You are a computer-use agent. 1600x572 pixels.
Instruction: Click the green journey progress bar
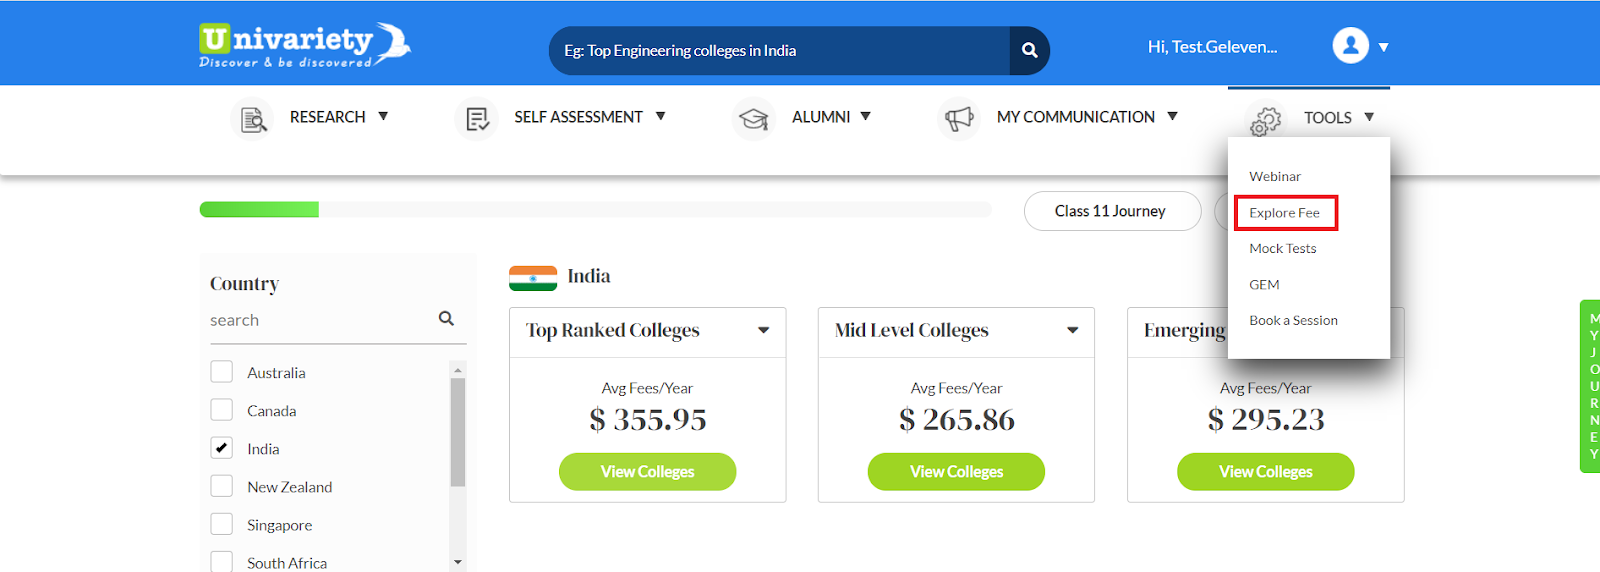259,209
